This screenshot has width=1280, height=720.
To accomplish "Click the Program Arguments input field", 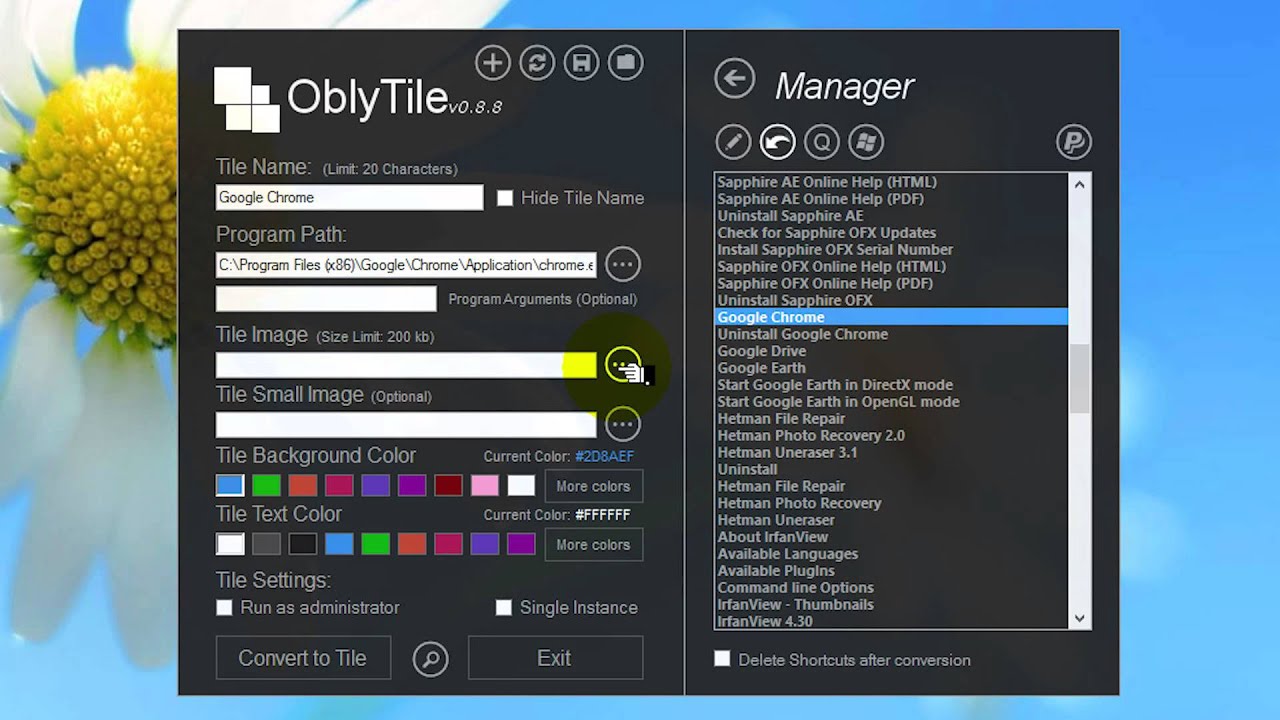I will click(326, 299).
